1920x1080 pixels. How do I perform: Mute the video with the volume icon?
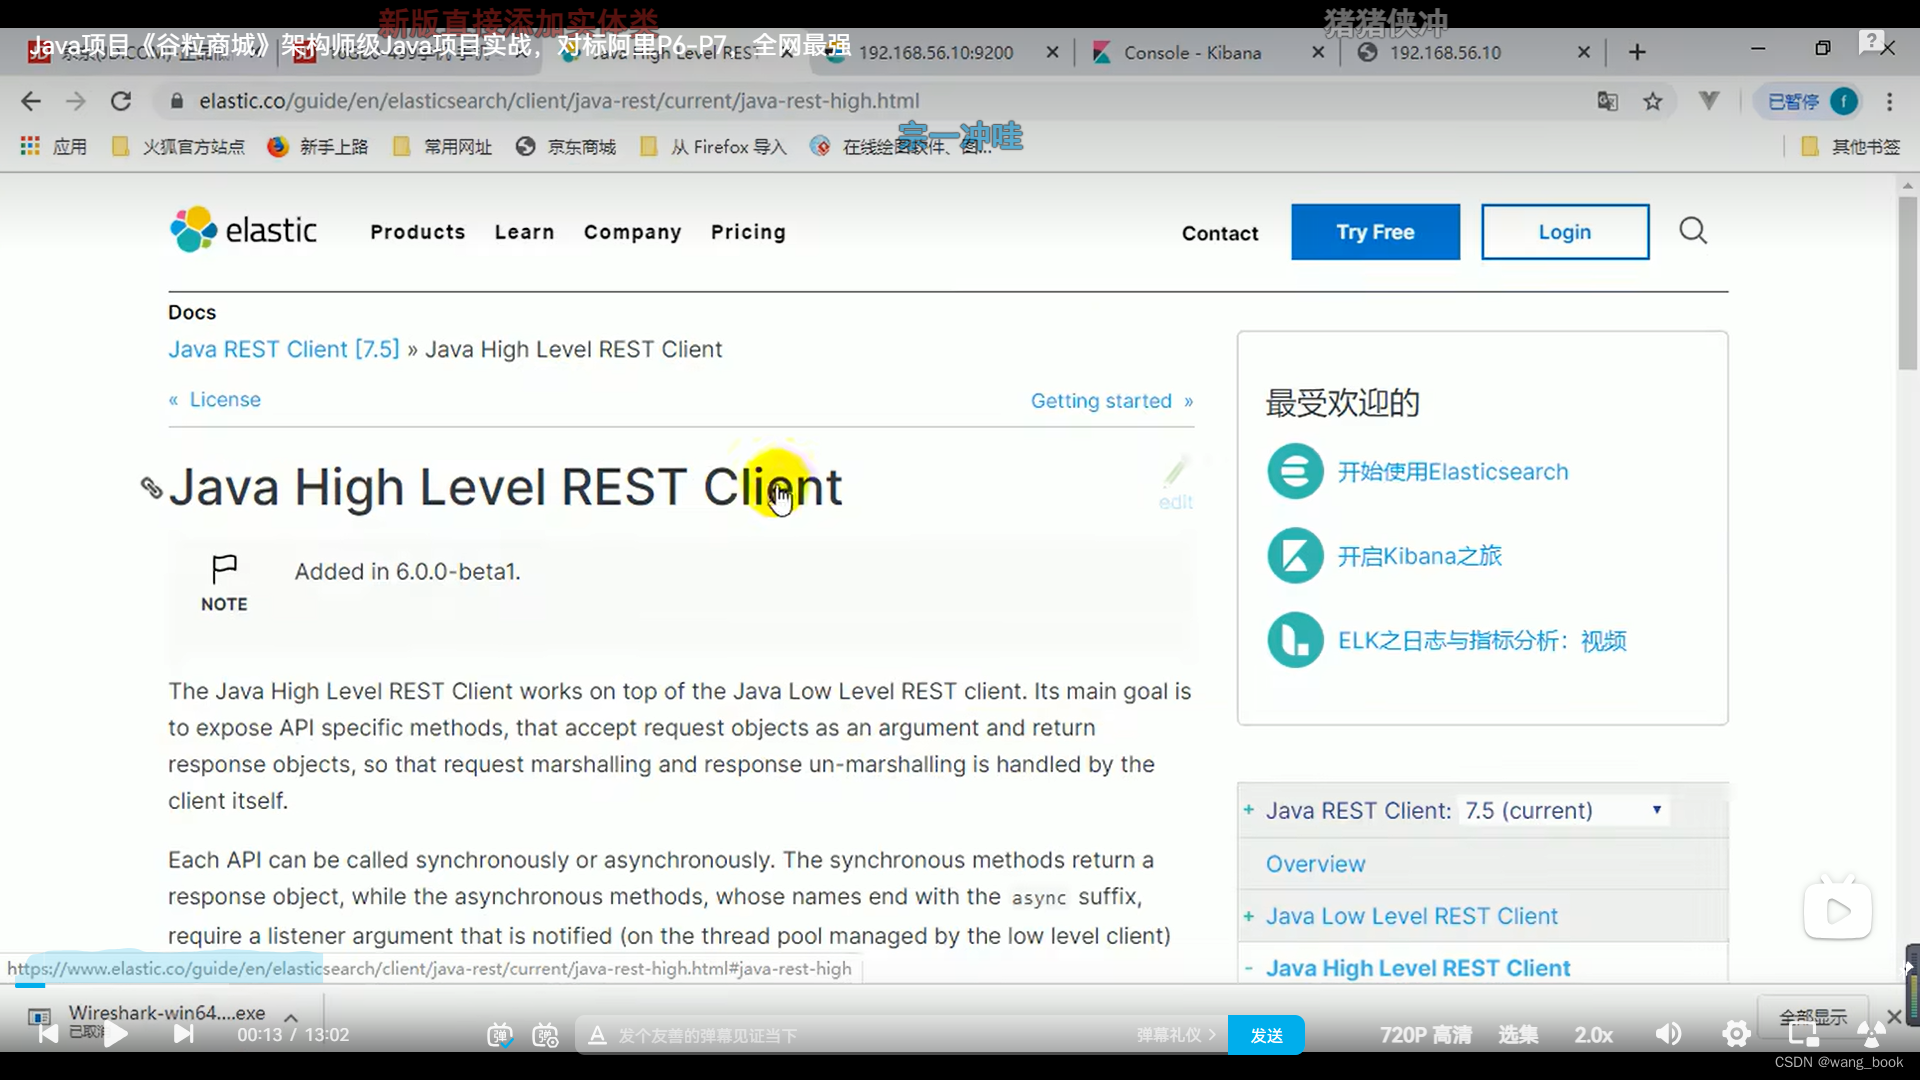[1668, 1034]
